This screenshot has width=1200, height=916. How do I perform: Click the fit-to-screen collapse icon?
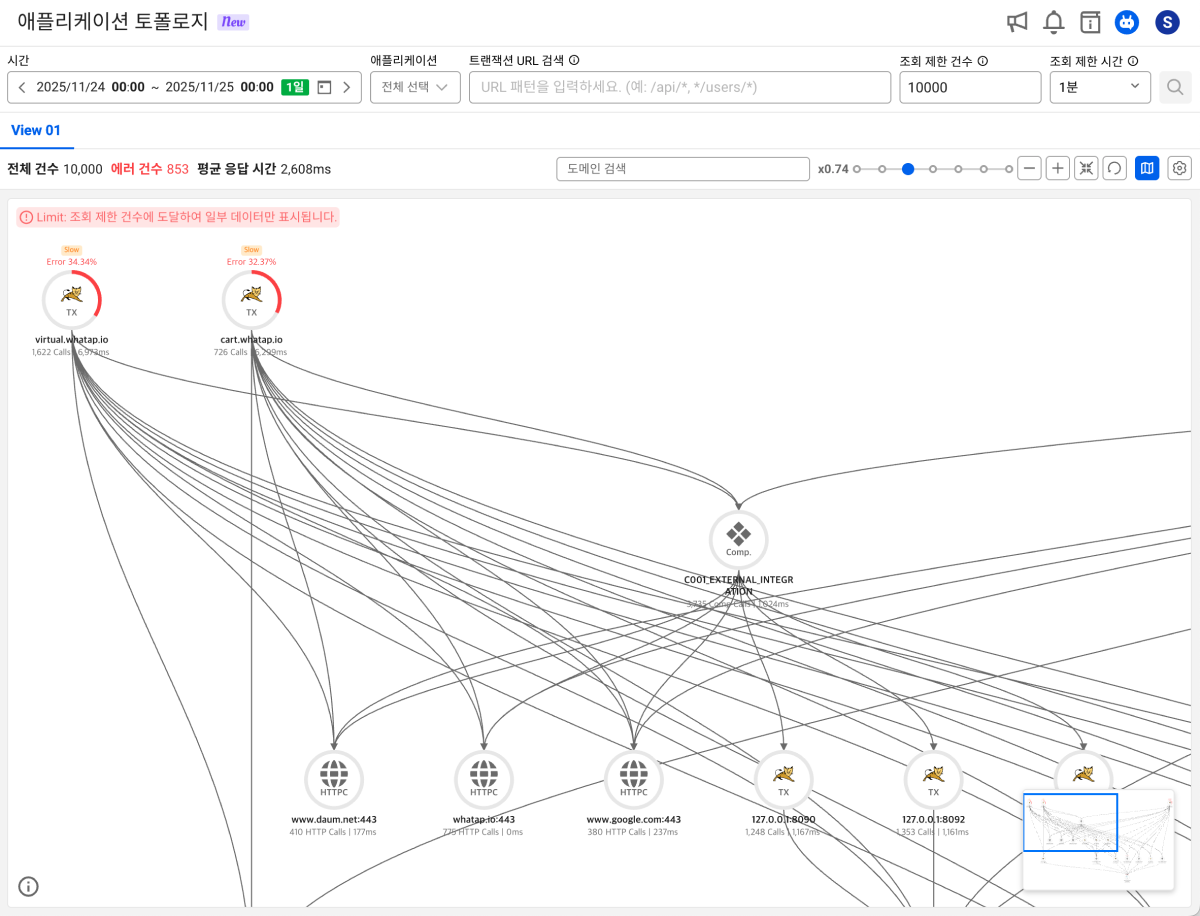(x=1086, y=169)
